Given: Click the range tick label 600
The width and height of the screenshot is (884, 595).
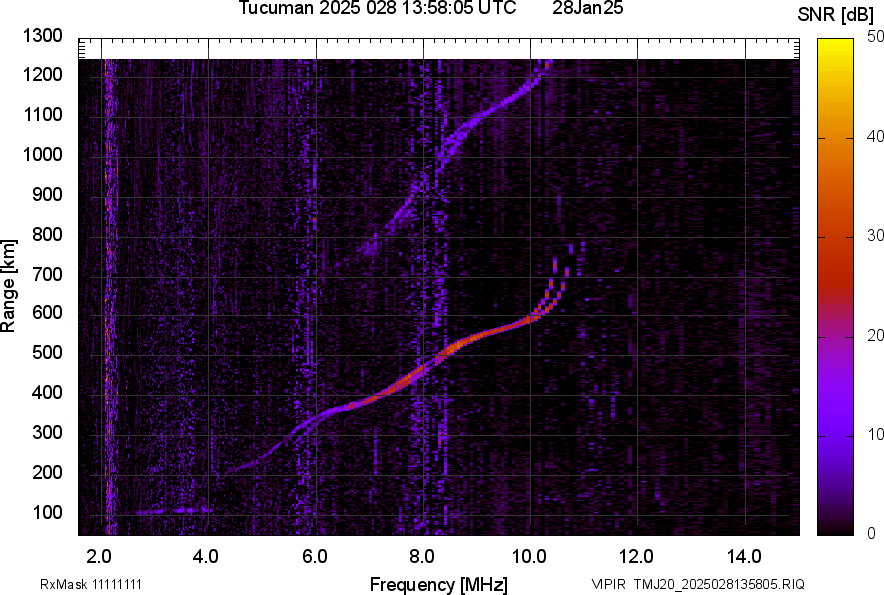Looking at the screenshot, I should [47, 312].
